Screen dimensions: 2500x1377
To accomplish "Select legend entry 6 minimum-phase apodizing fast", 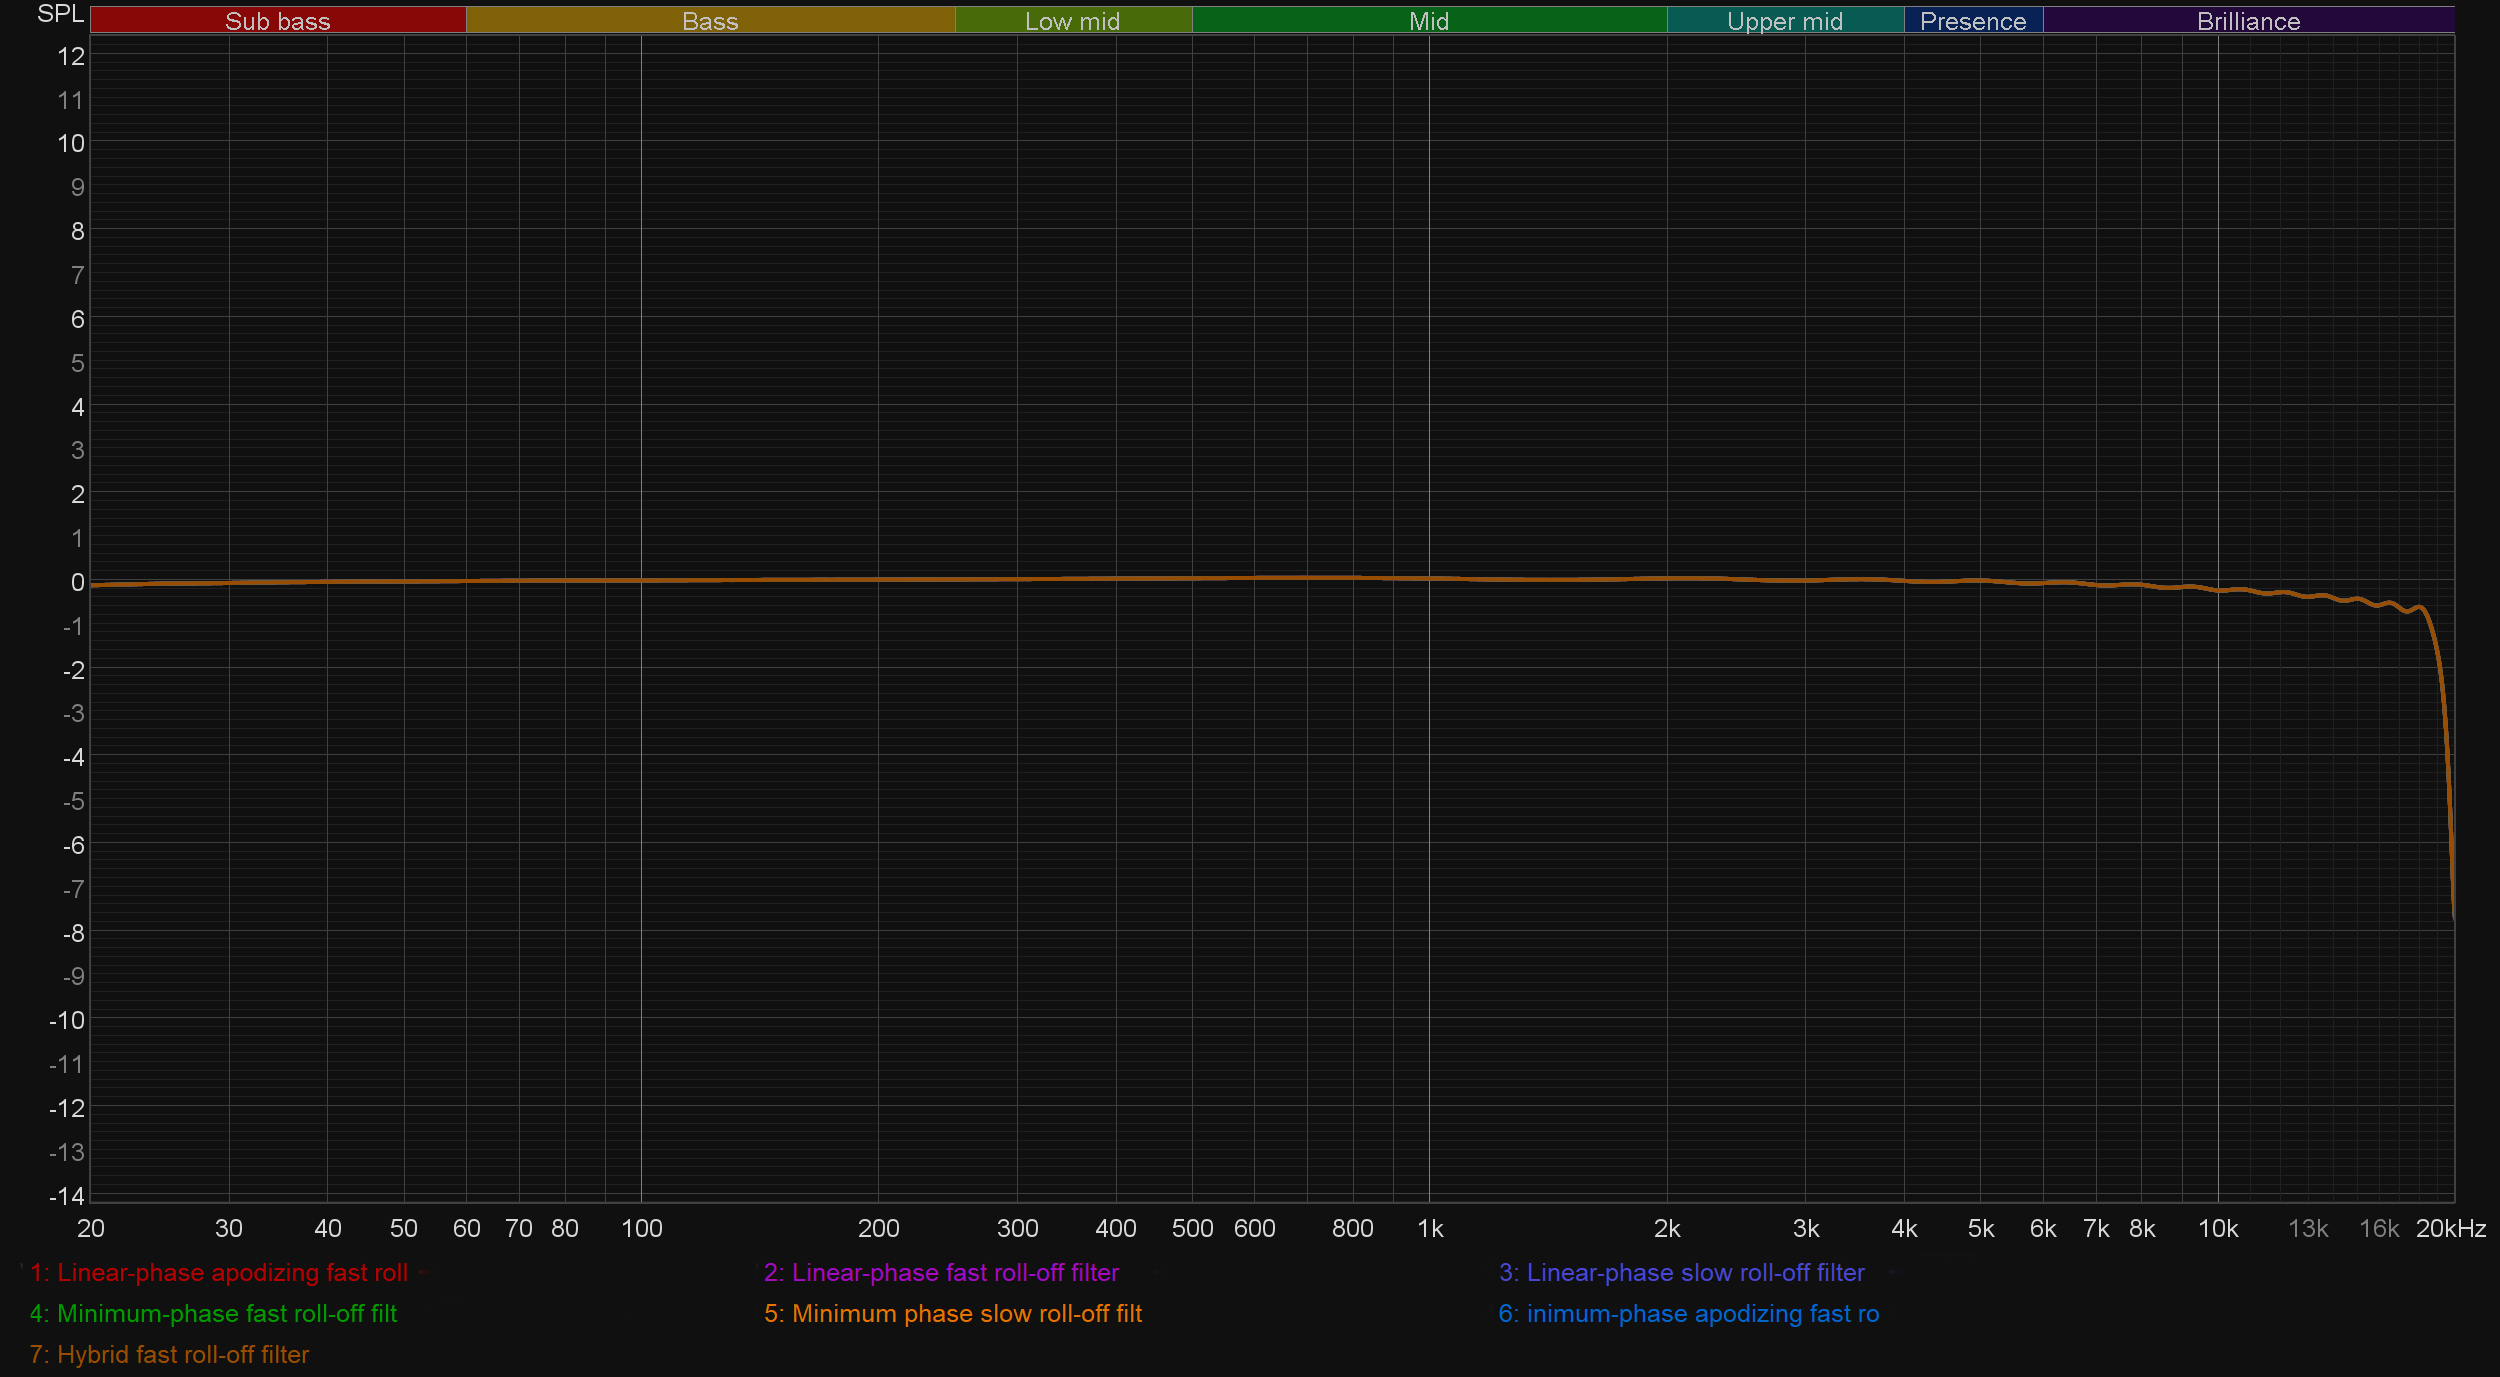I will click(x=1688, y=1314).
